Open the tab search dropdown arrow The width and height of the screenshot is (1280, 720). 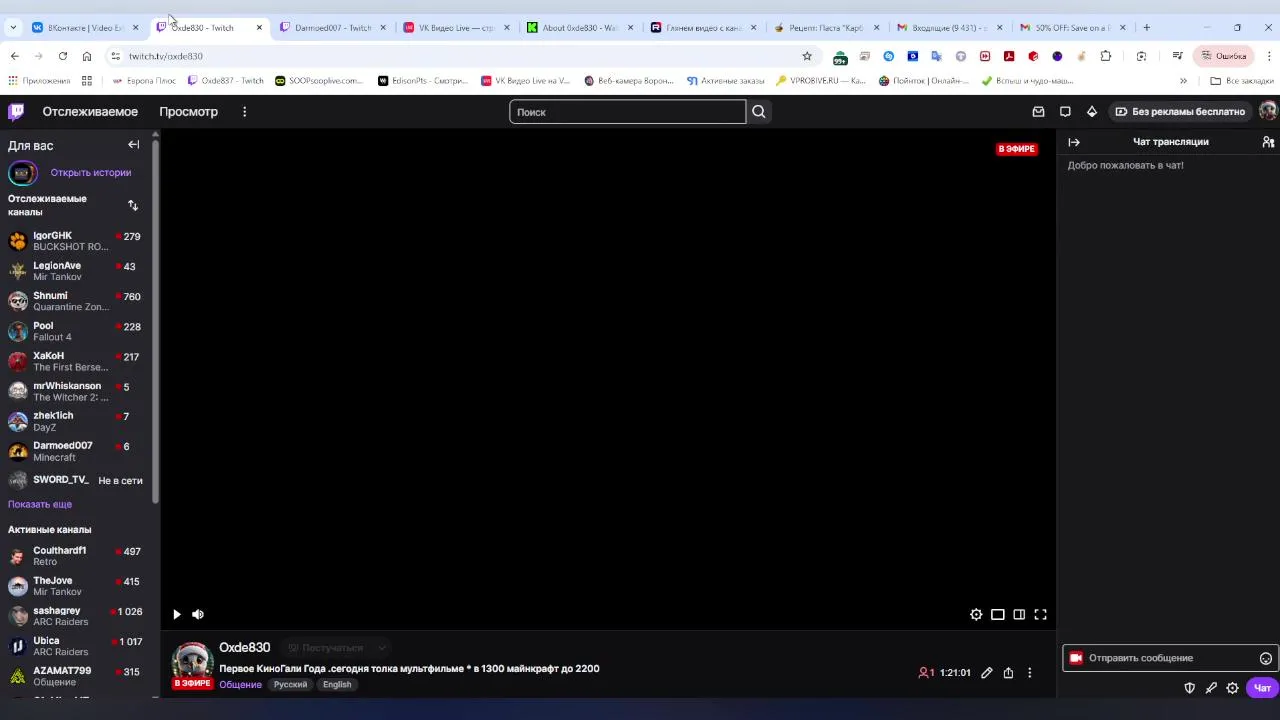13,28
